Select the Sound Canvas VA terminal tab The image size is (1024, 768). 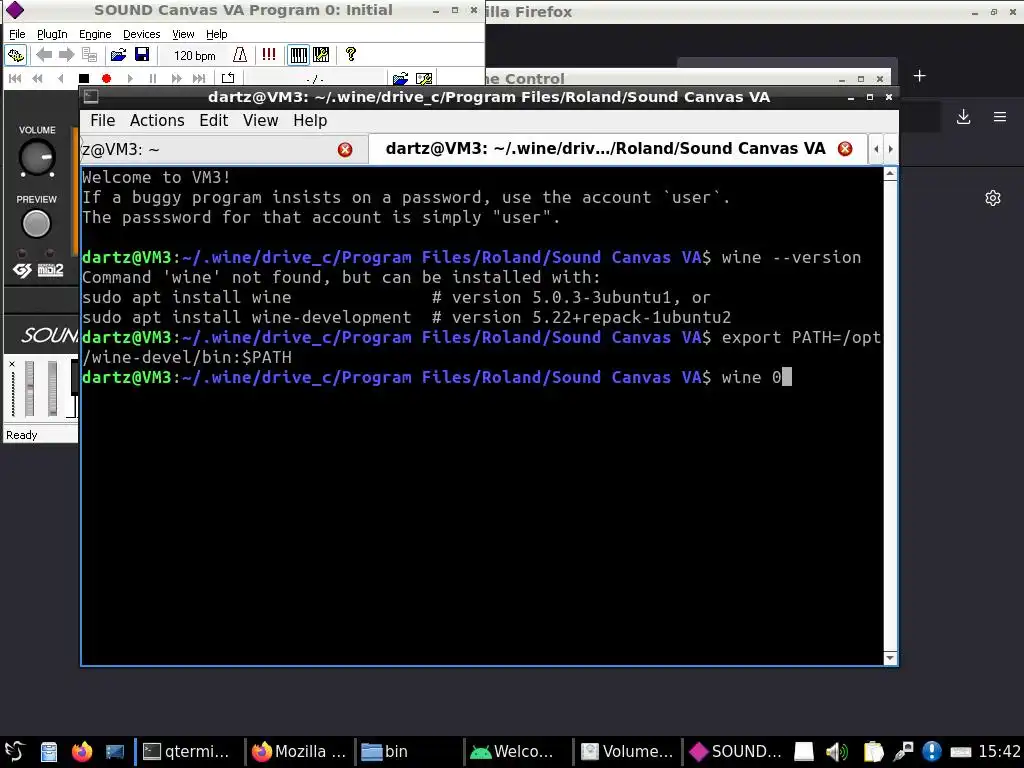tap(618, 149)
